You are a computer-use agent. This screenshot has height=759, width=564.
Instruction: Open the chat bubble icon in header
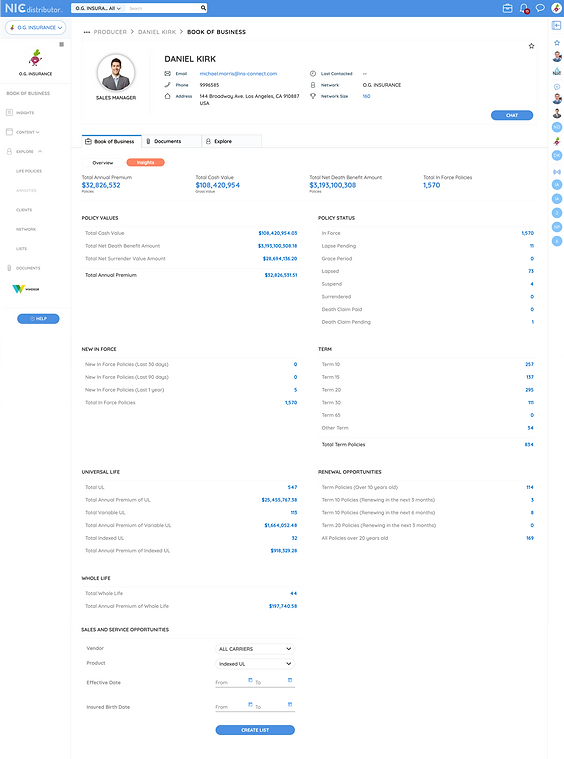(x=540, y=8)
